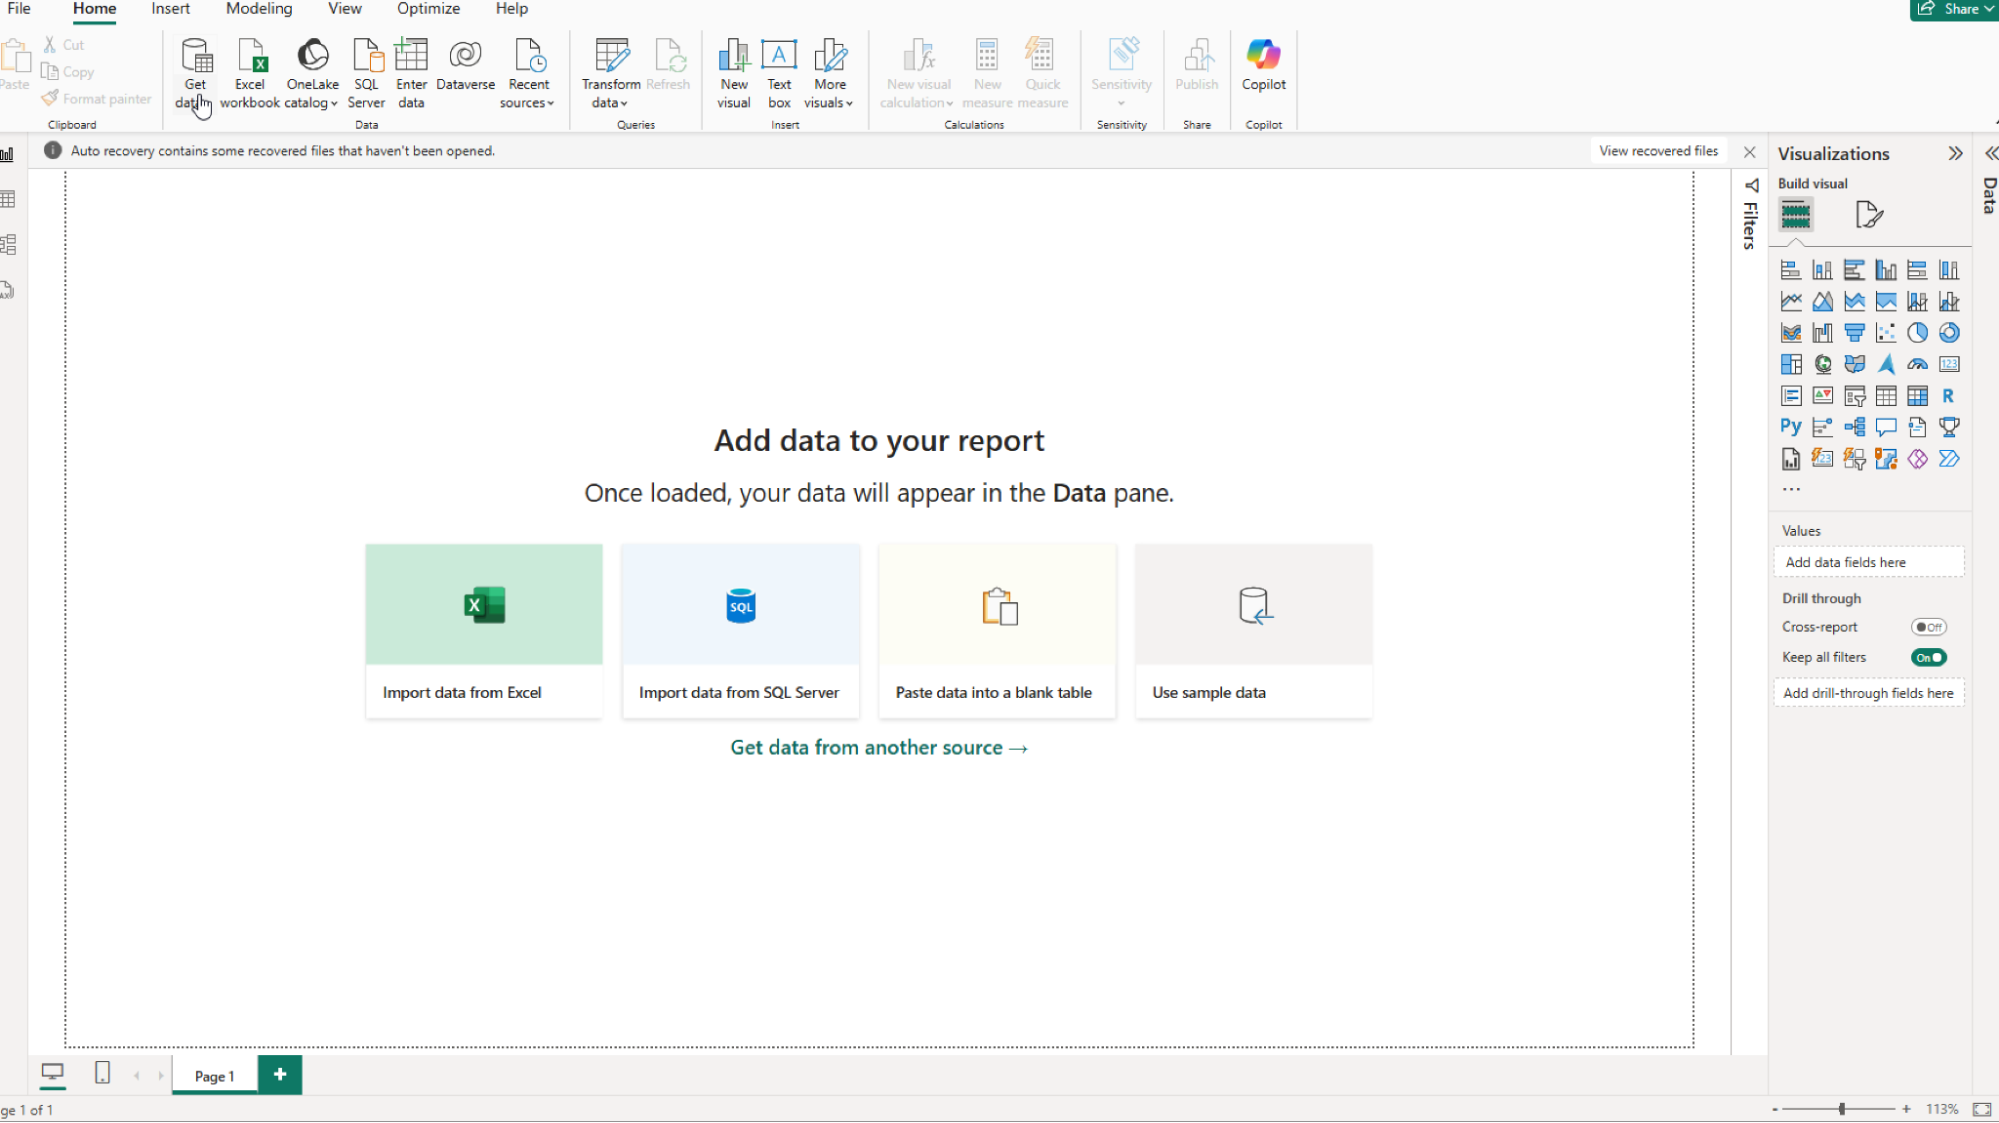This screenshot has width=1999, height=1123.
Task: Show more visuals via ellipsis
Action: (x=1791, y=489)
